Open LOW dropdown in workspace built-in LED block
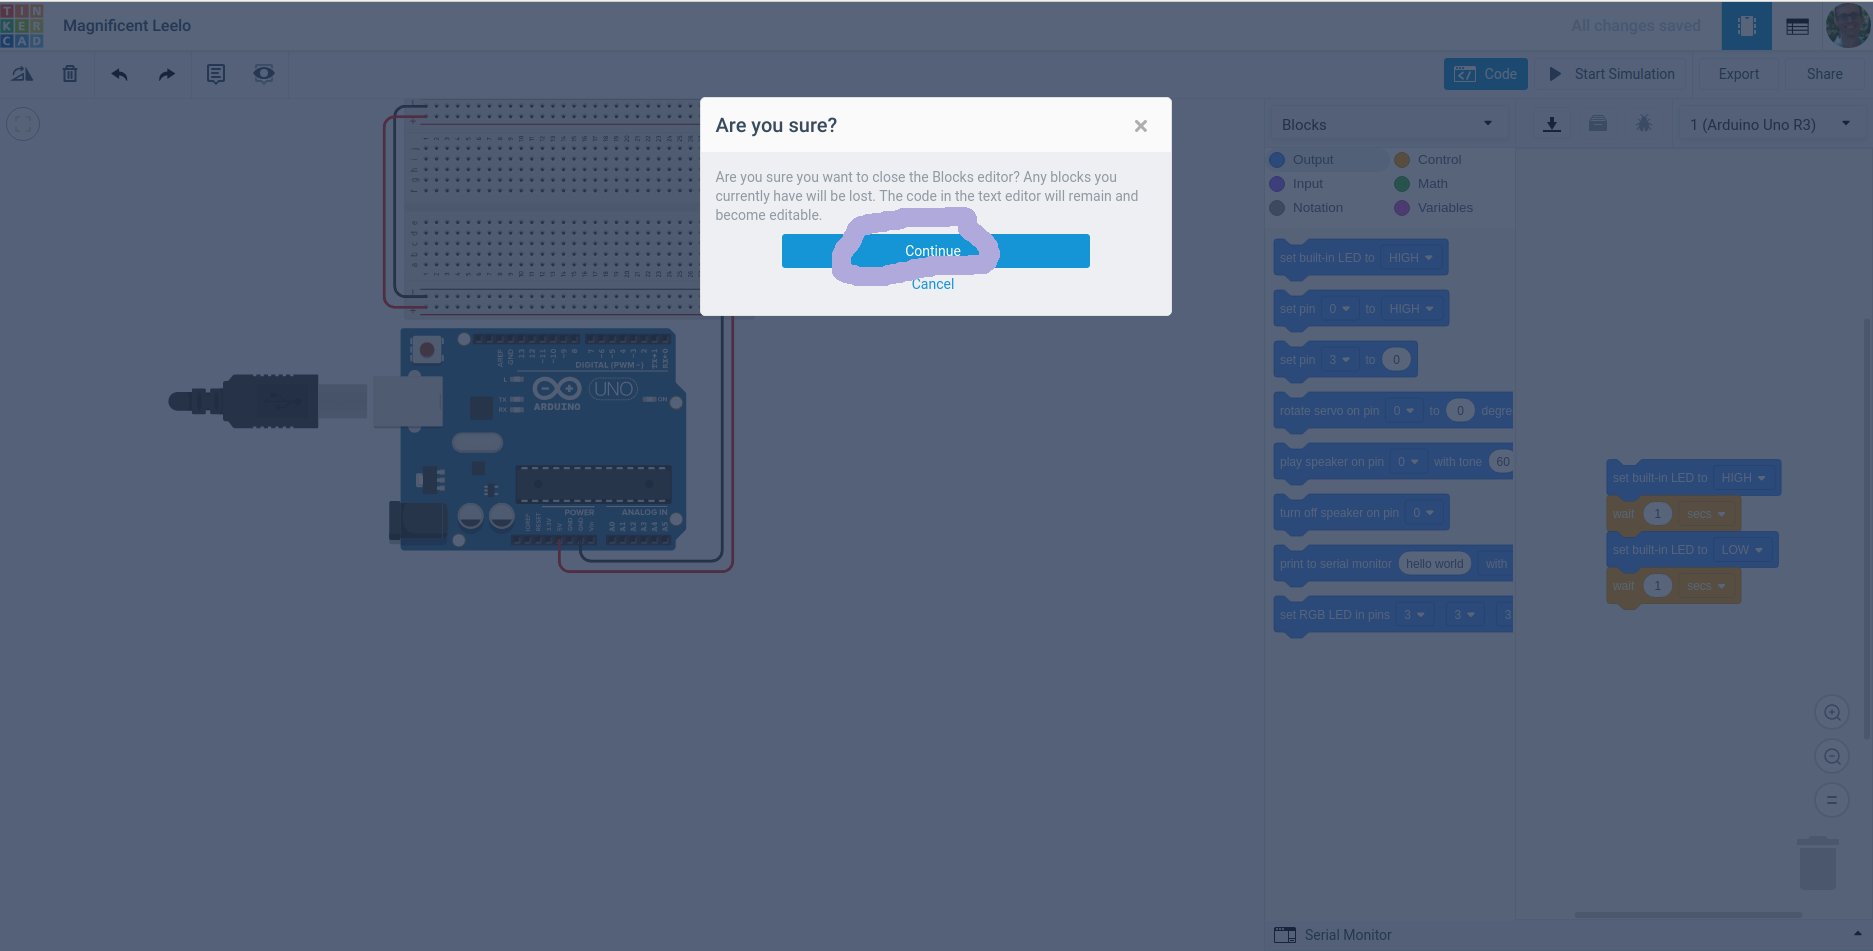The width and height of the screenshot is (1873, 951). pyautogui.click(x=1742, y=550)
